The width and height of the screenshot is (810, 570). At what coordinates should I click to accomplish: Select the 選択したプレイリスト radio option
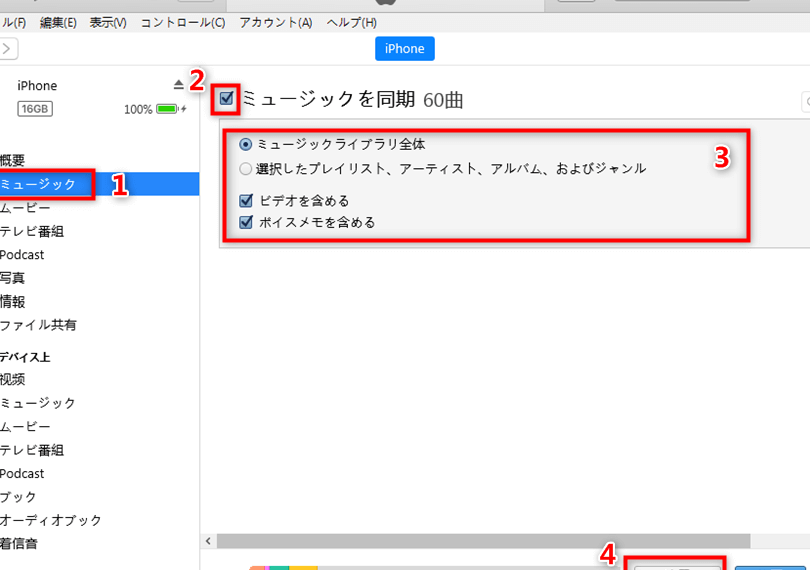(246, 169)
